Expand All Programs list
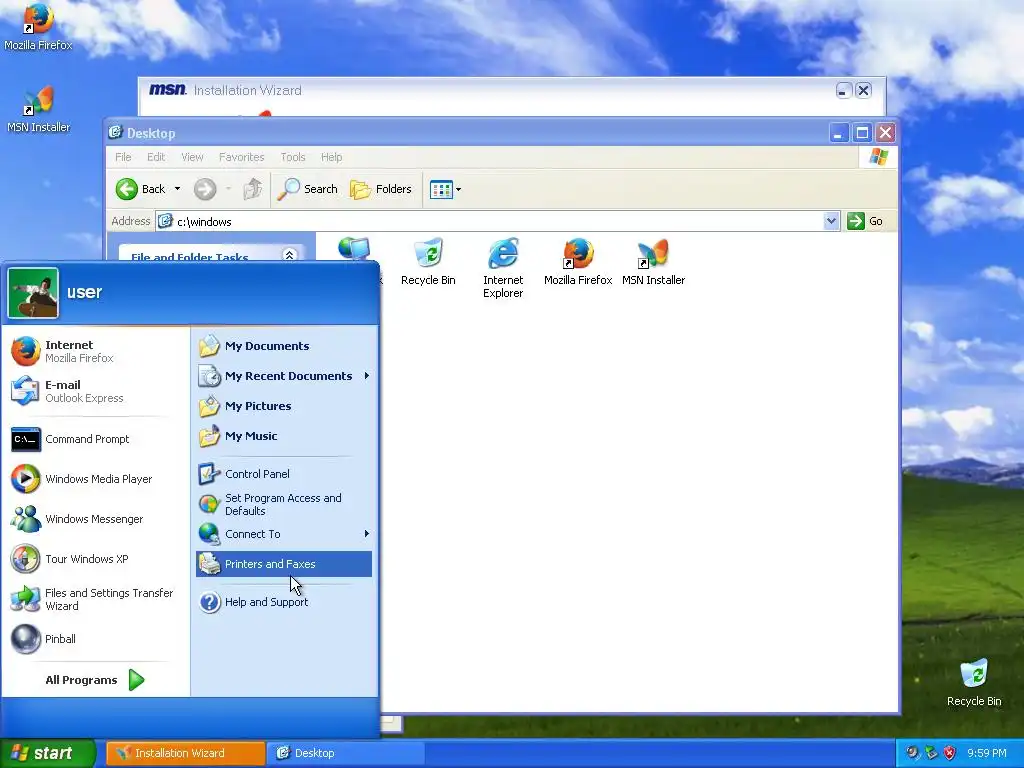Image resolution: width=1024 pixels, height=768 pixels. [95, 680]
